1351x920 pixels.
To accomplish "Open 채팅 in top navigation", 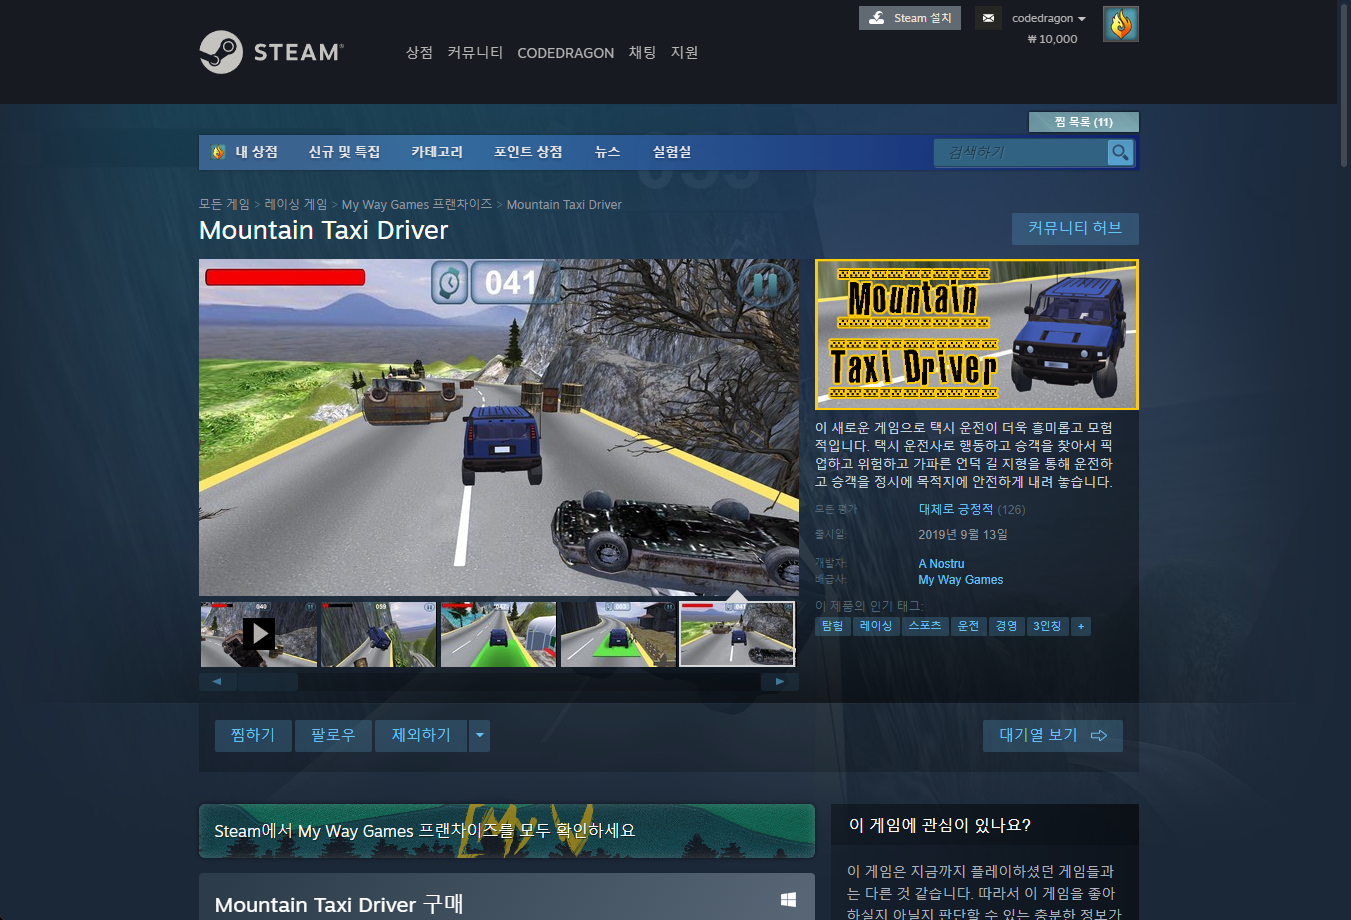I will (642, 52).
